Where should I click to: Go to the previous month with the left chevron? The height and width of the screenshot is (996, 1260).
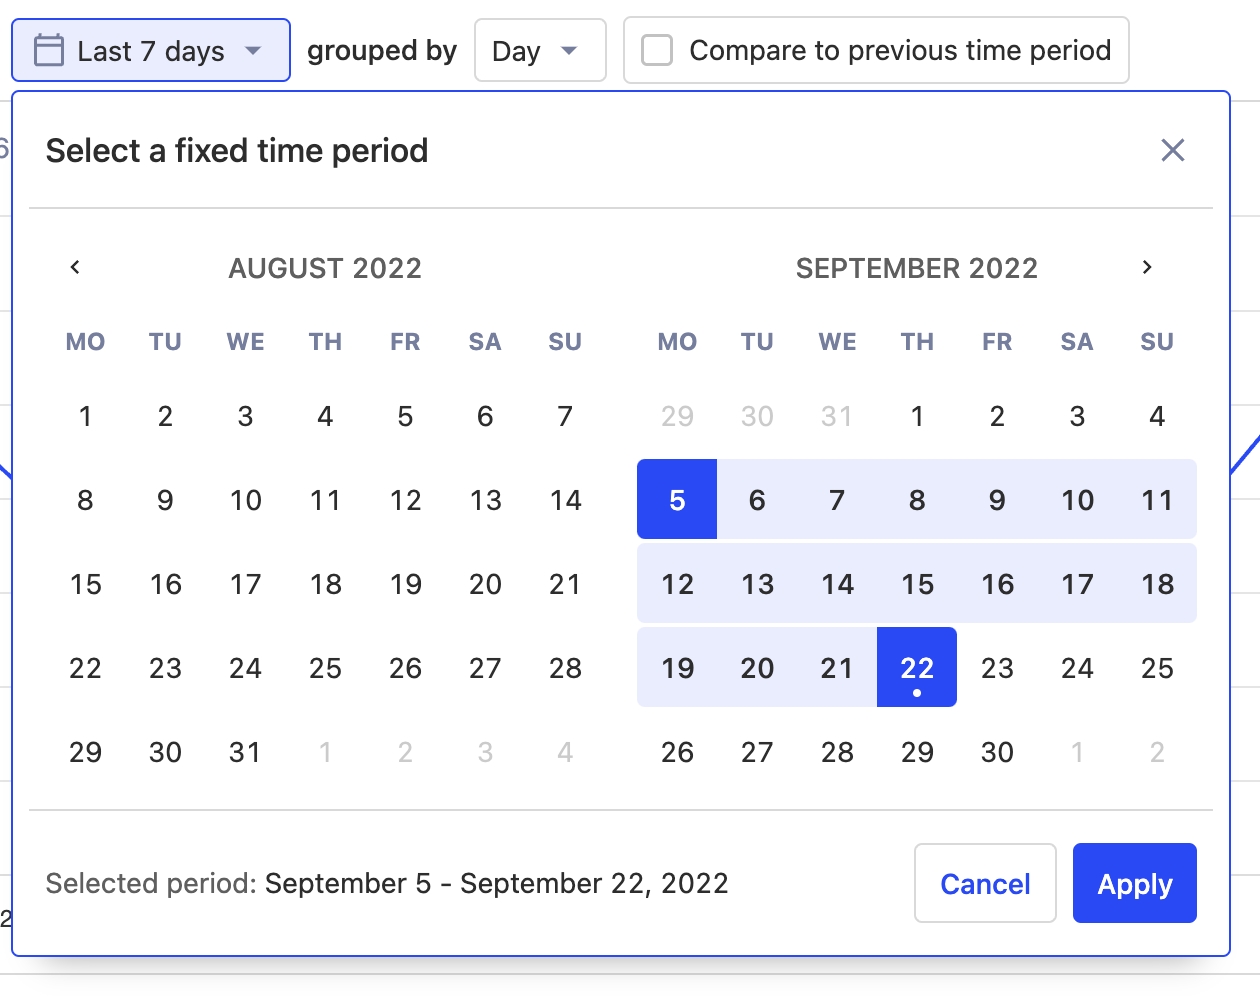(x=75, y=267)
